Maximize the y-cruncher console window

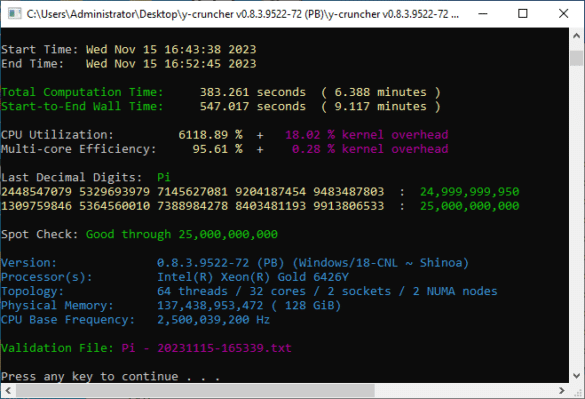[x=523, y=14]
